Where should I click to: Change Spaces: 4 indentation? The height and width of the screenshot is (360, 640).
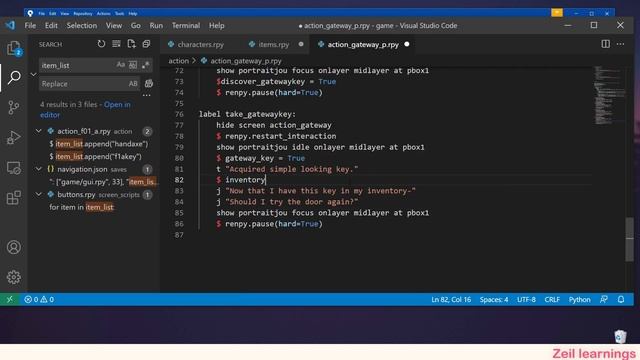click(494, 300)
